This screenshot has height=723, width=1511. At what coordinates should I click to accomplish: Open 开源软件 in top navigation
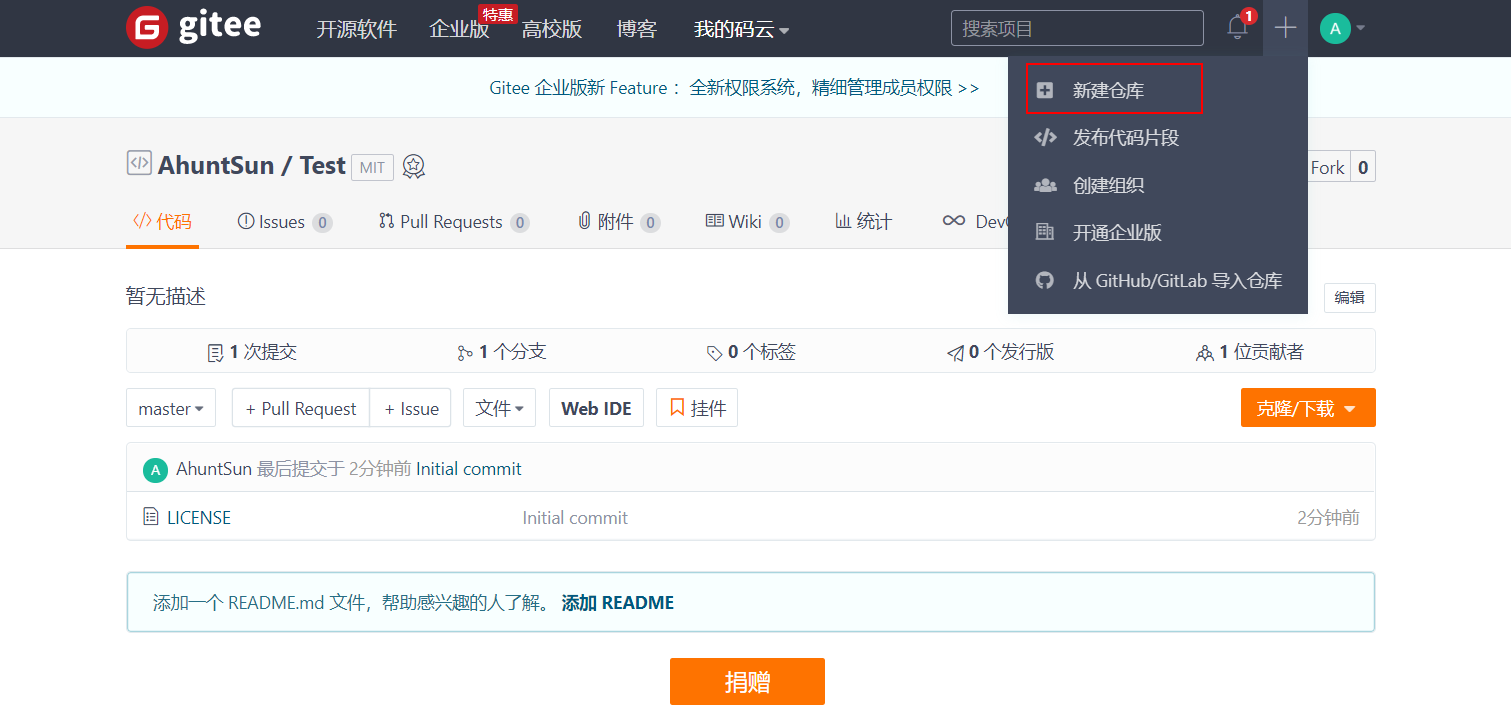(357, 29)
